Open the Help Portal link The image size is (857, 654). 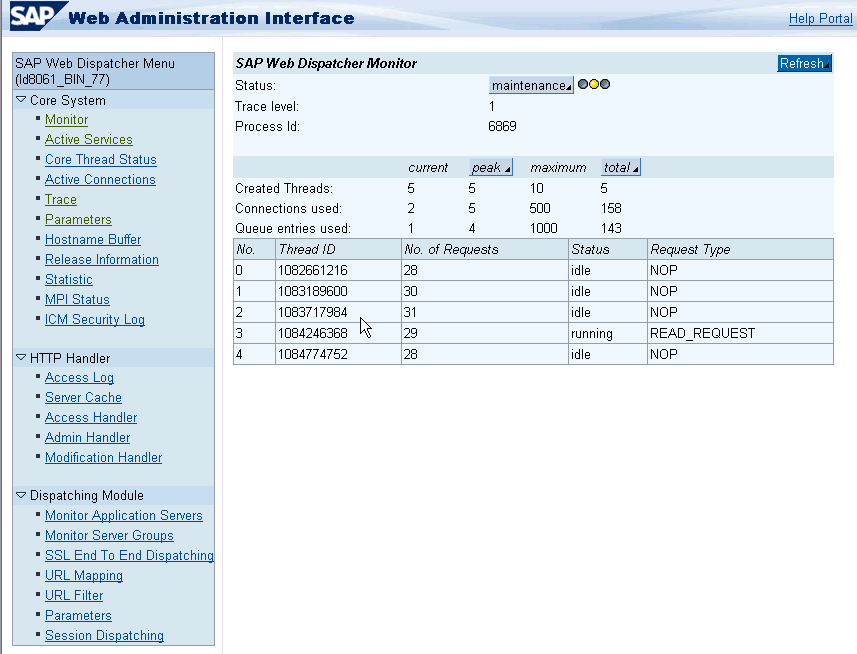[x=820, y=19]
